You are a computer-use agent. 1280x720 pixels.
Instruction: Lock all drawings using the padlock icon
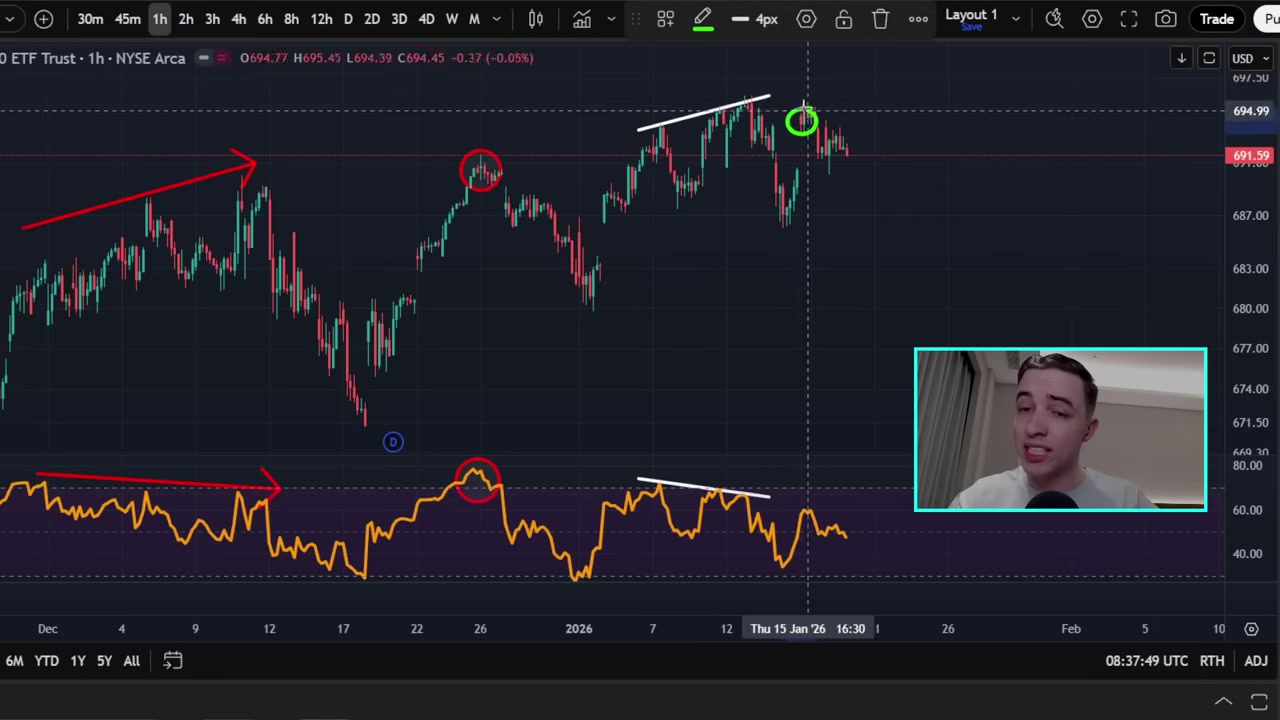(x=844, y=18)
